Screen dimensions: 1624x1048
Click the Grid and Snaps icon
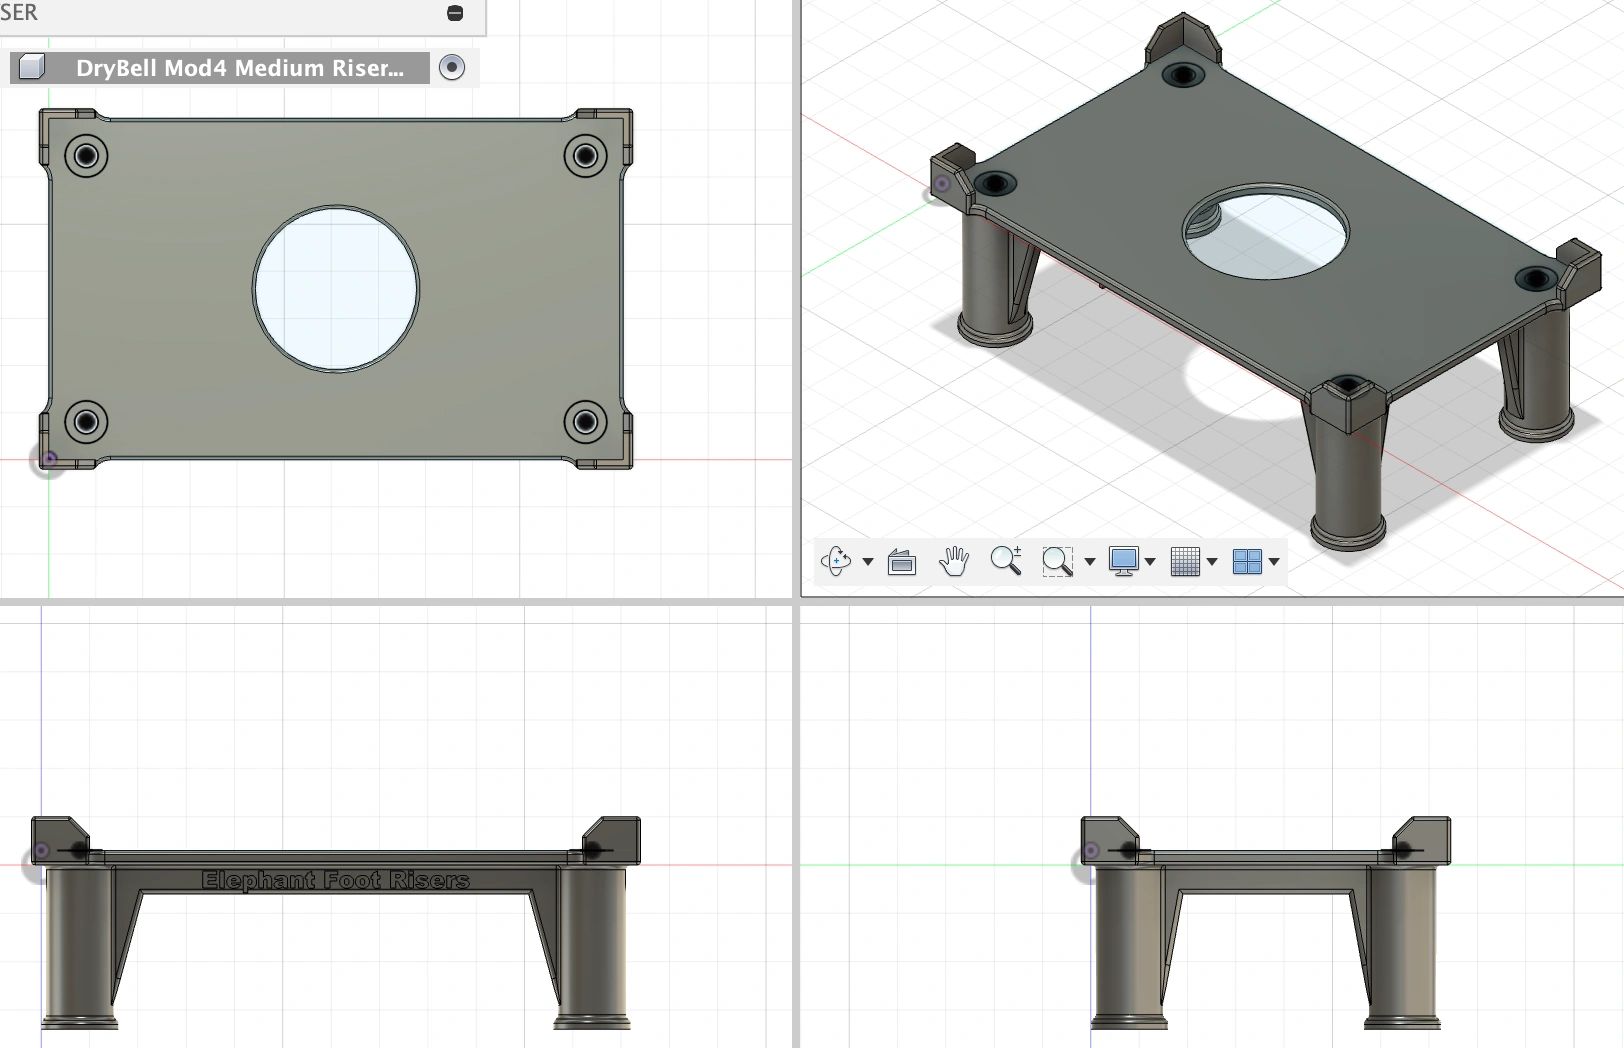(1185, 561)
